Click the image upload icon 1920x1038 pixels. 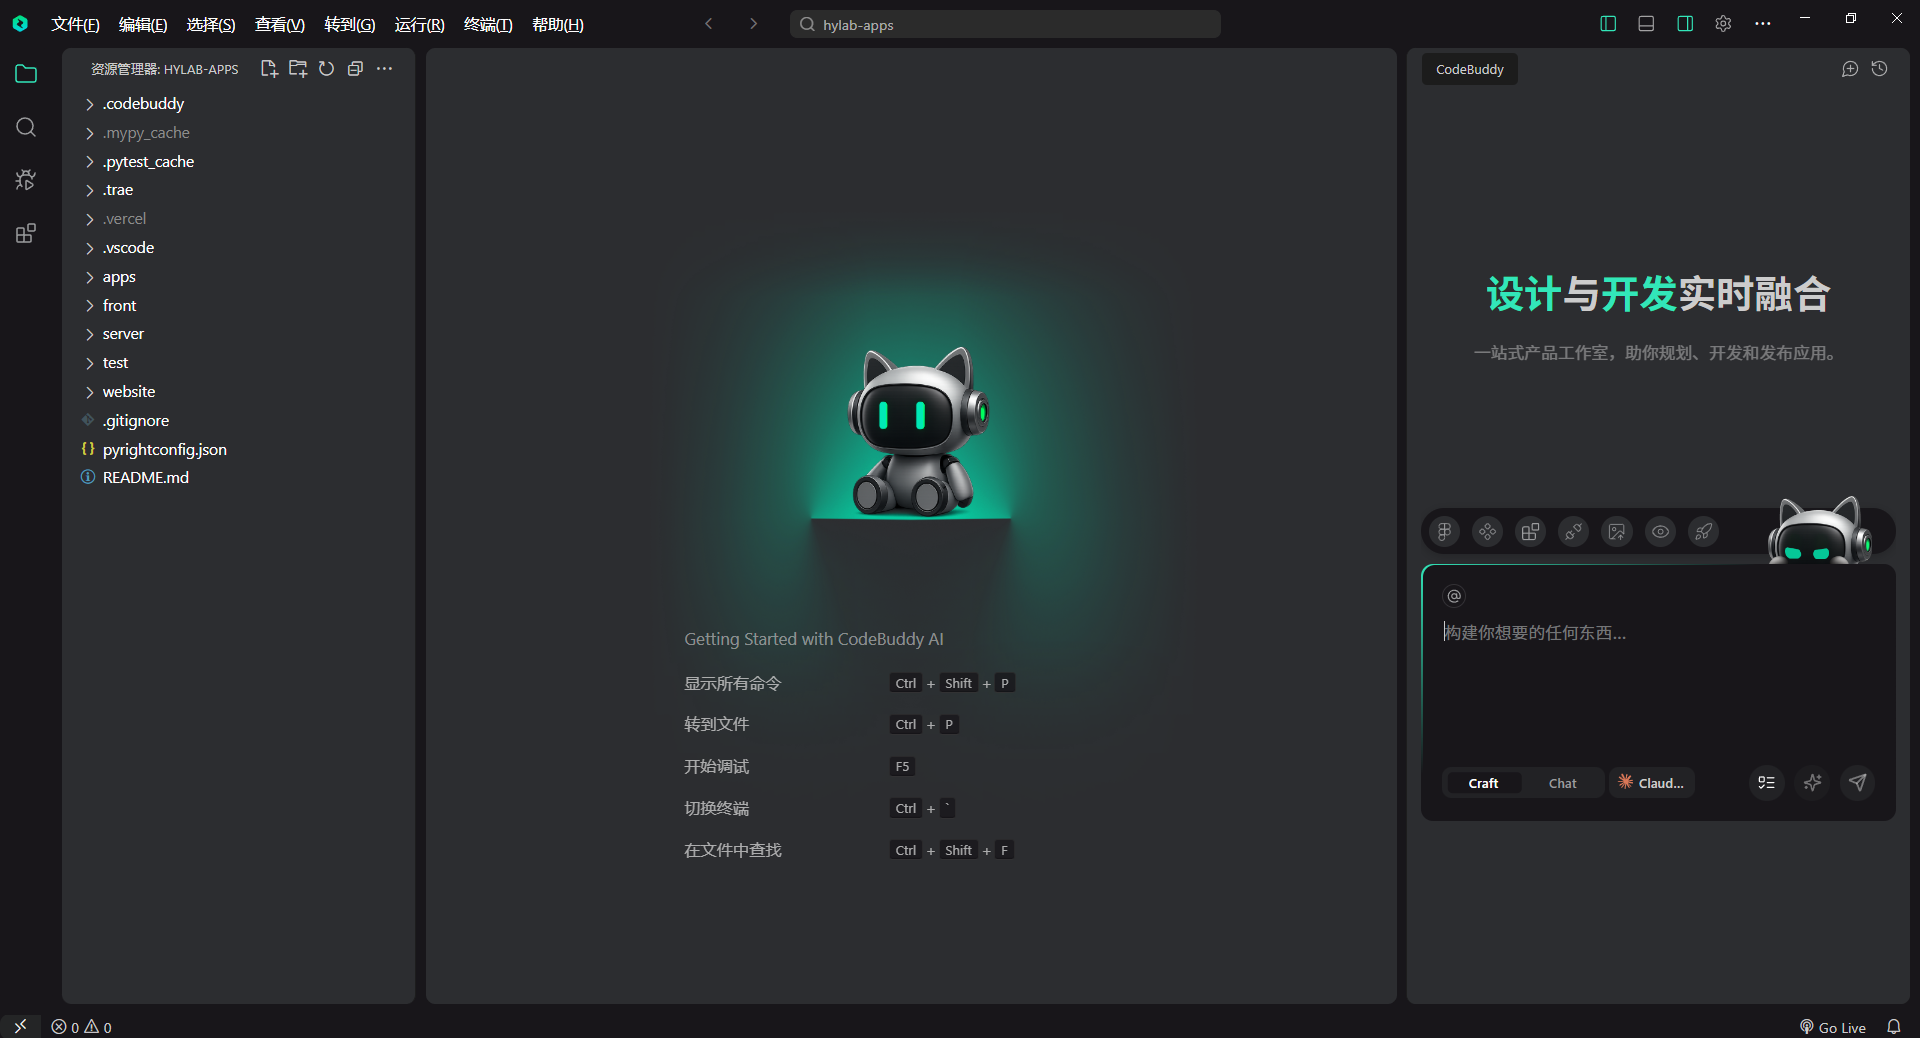point(1617,532)
